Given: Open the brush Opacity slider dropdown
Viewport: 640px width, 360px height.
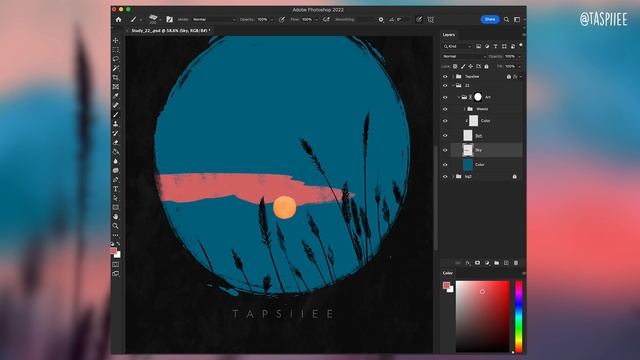Looking at the screenshot, I should coord(272,20).
